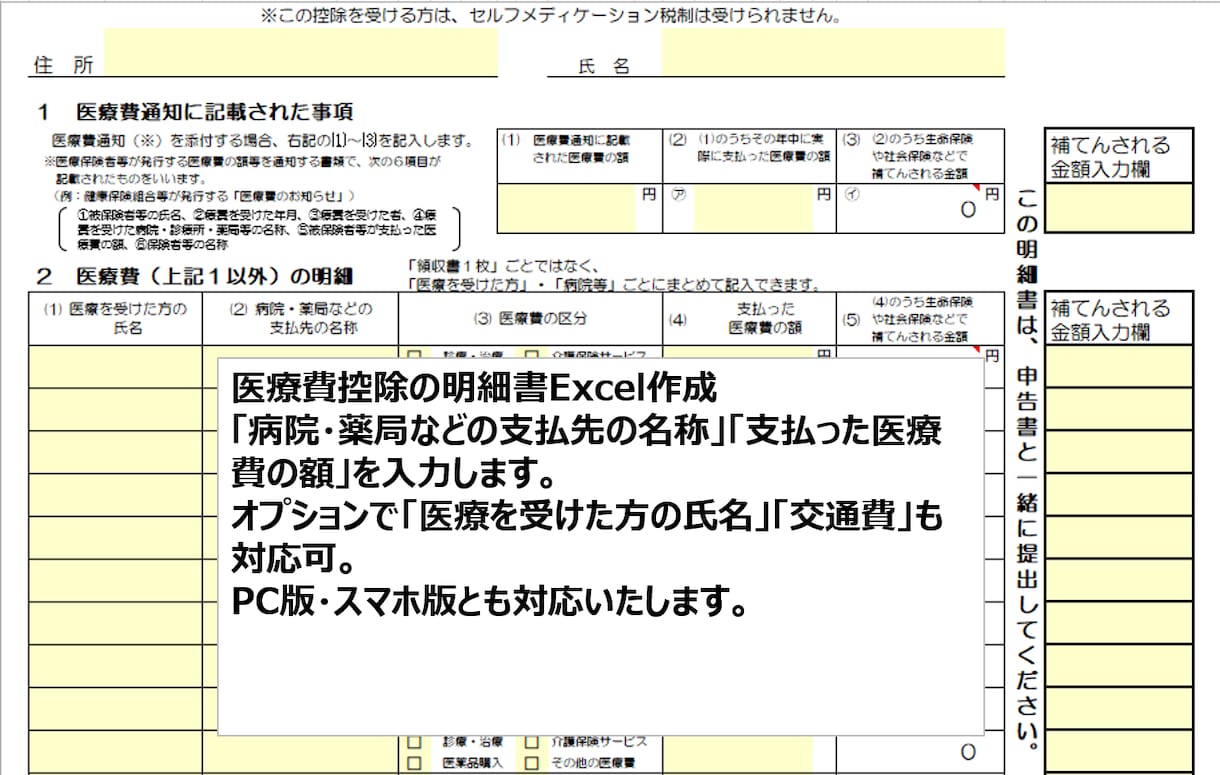Tick the 医薬品購入 checkbox
Viewport: 1220px width, 775px height.
click(413, 763)
